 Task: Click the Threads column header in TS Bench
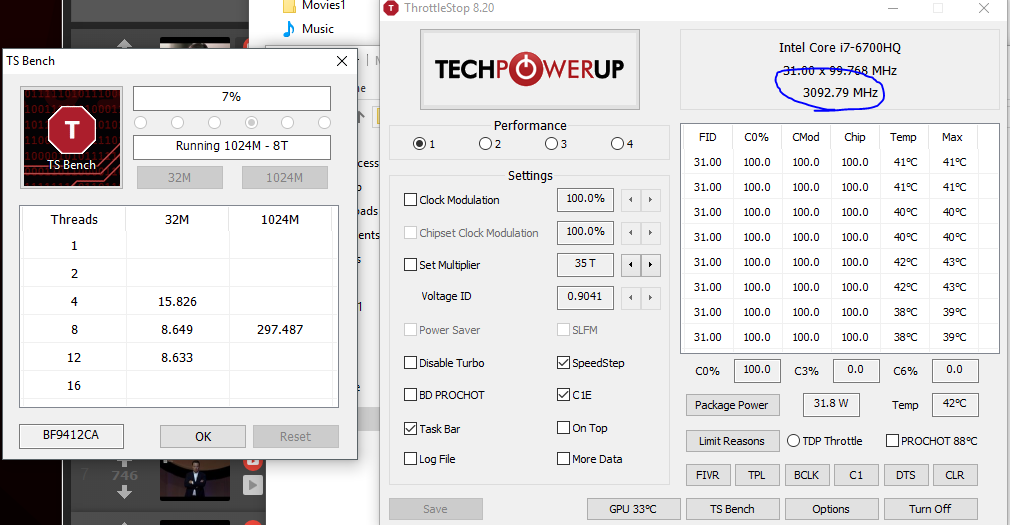tap(74, 220)
